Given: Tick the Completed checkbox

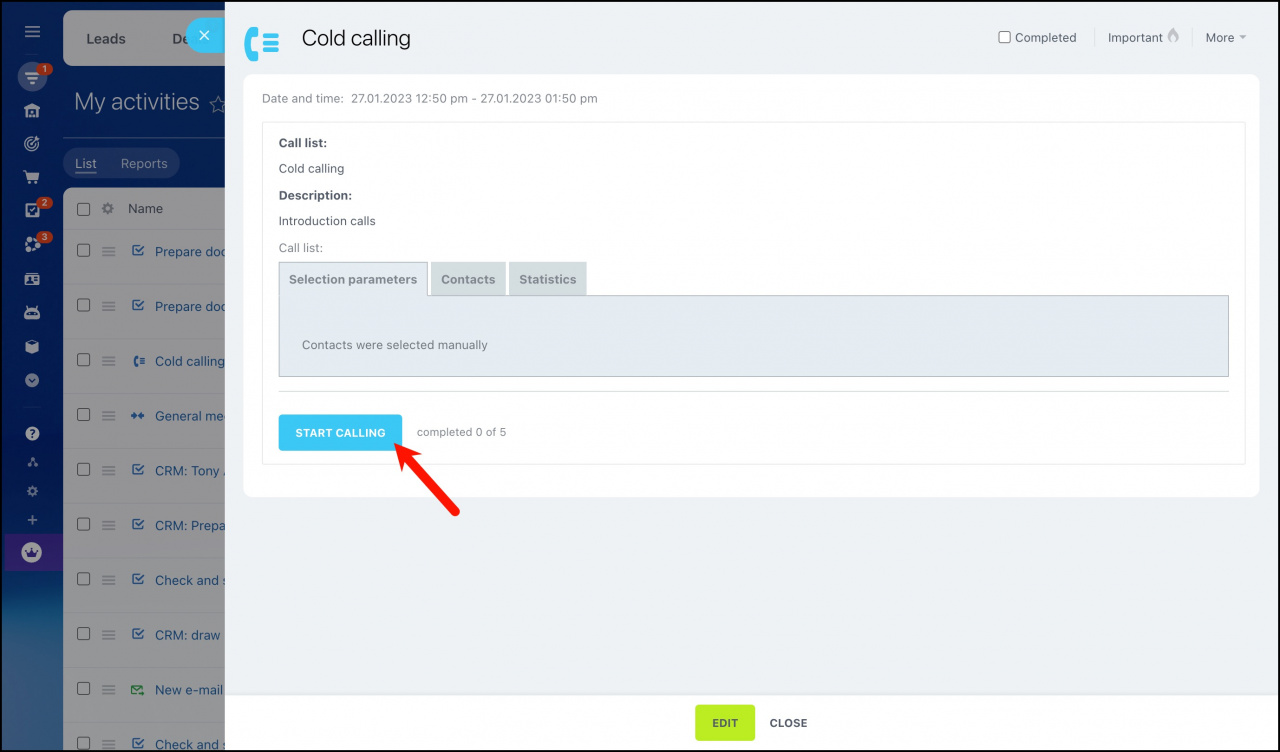Looking at the screenshot, I should point(1004,37).
